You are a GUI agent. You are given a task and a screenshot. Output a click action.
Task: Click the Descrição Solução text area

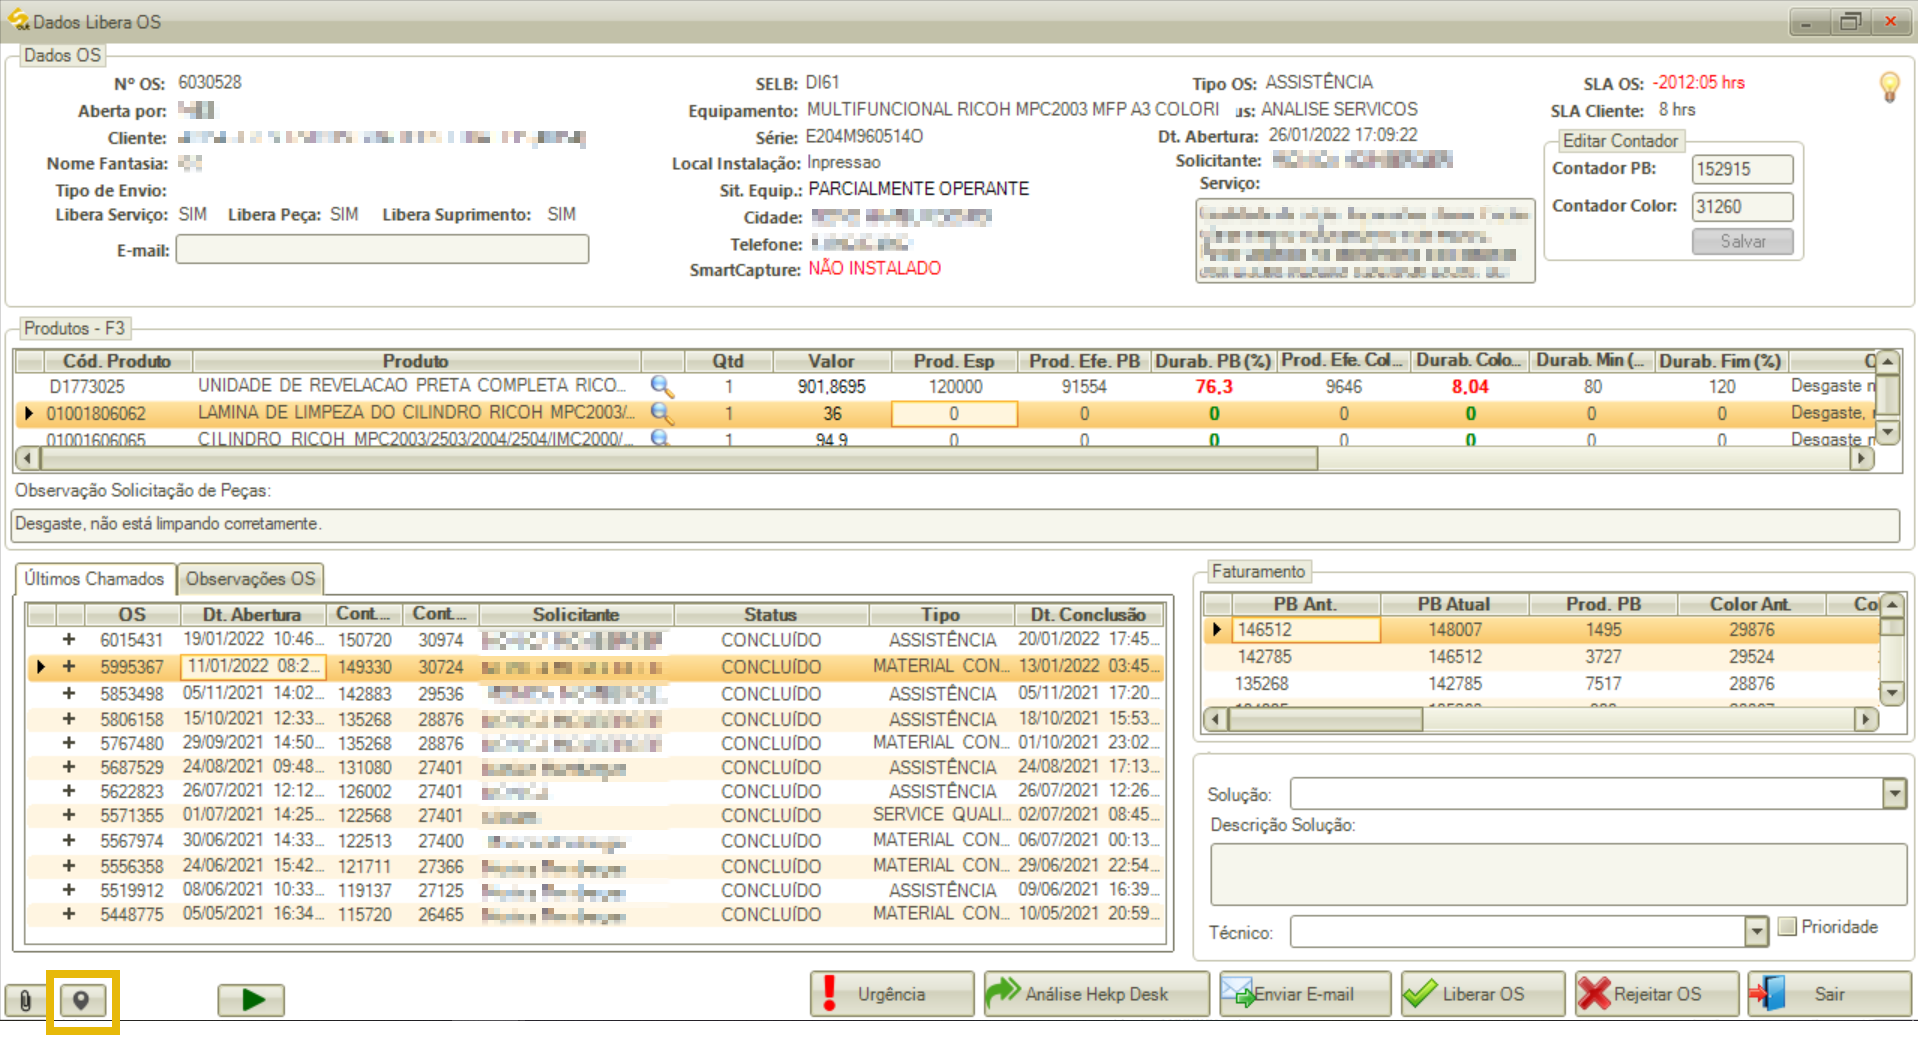pyautogui.click(x=1558, y=875)
